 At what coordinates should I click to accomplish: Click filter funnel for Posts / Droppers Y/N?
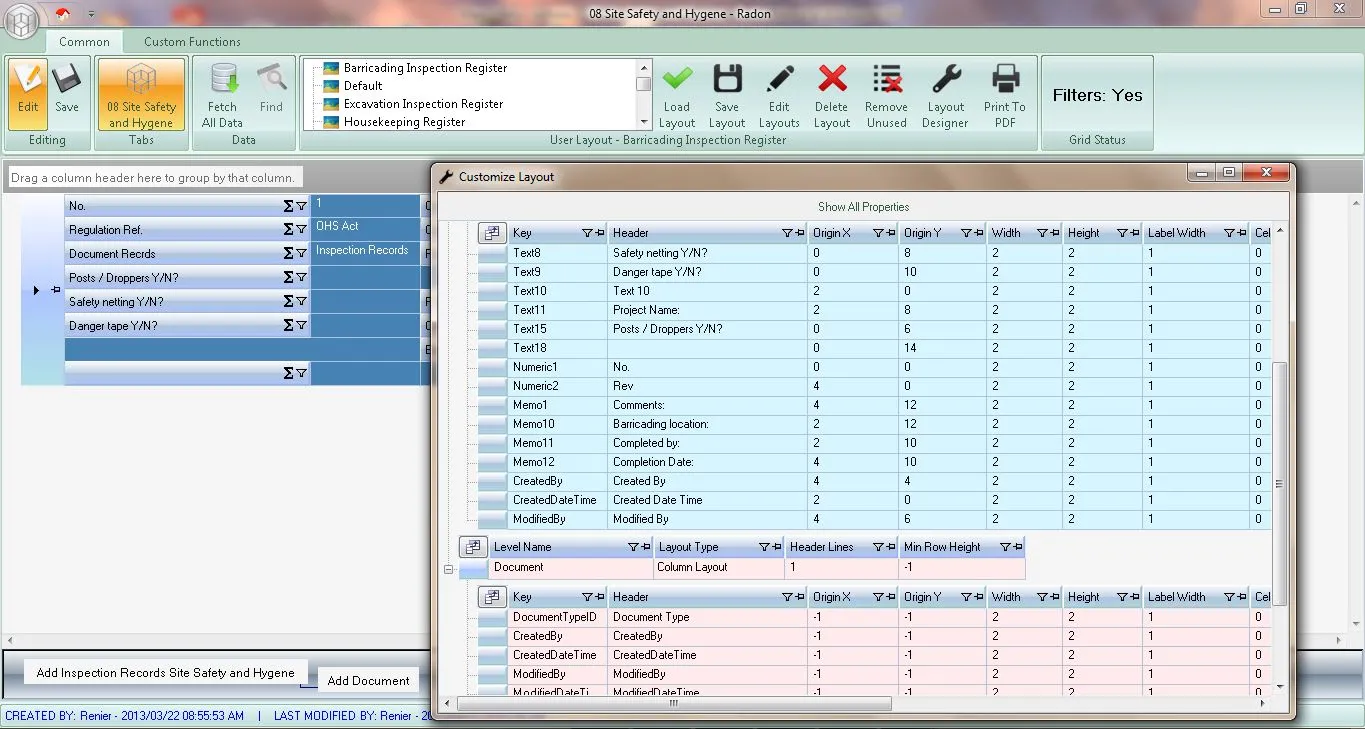pos(301,278)
